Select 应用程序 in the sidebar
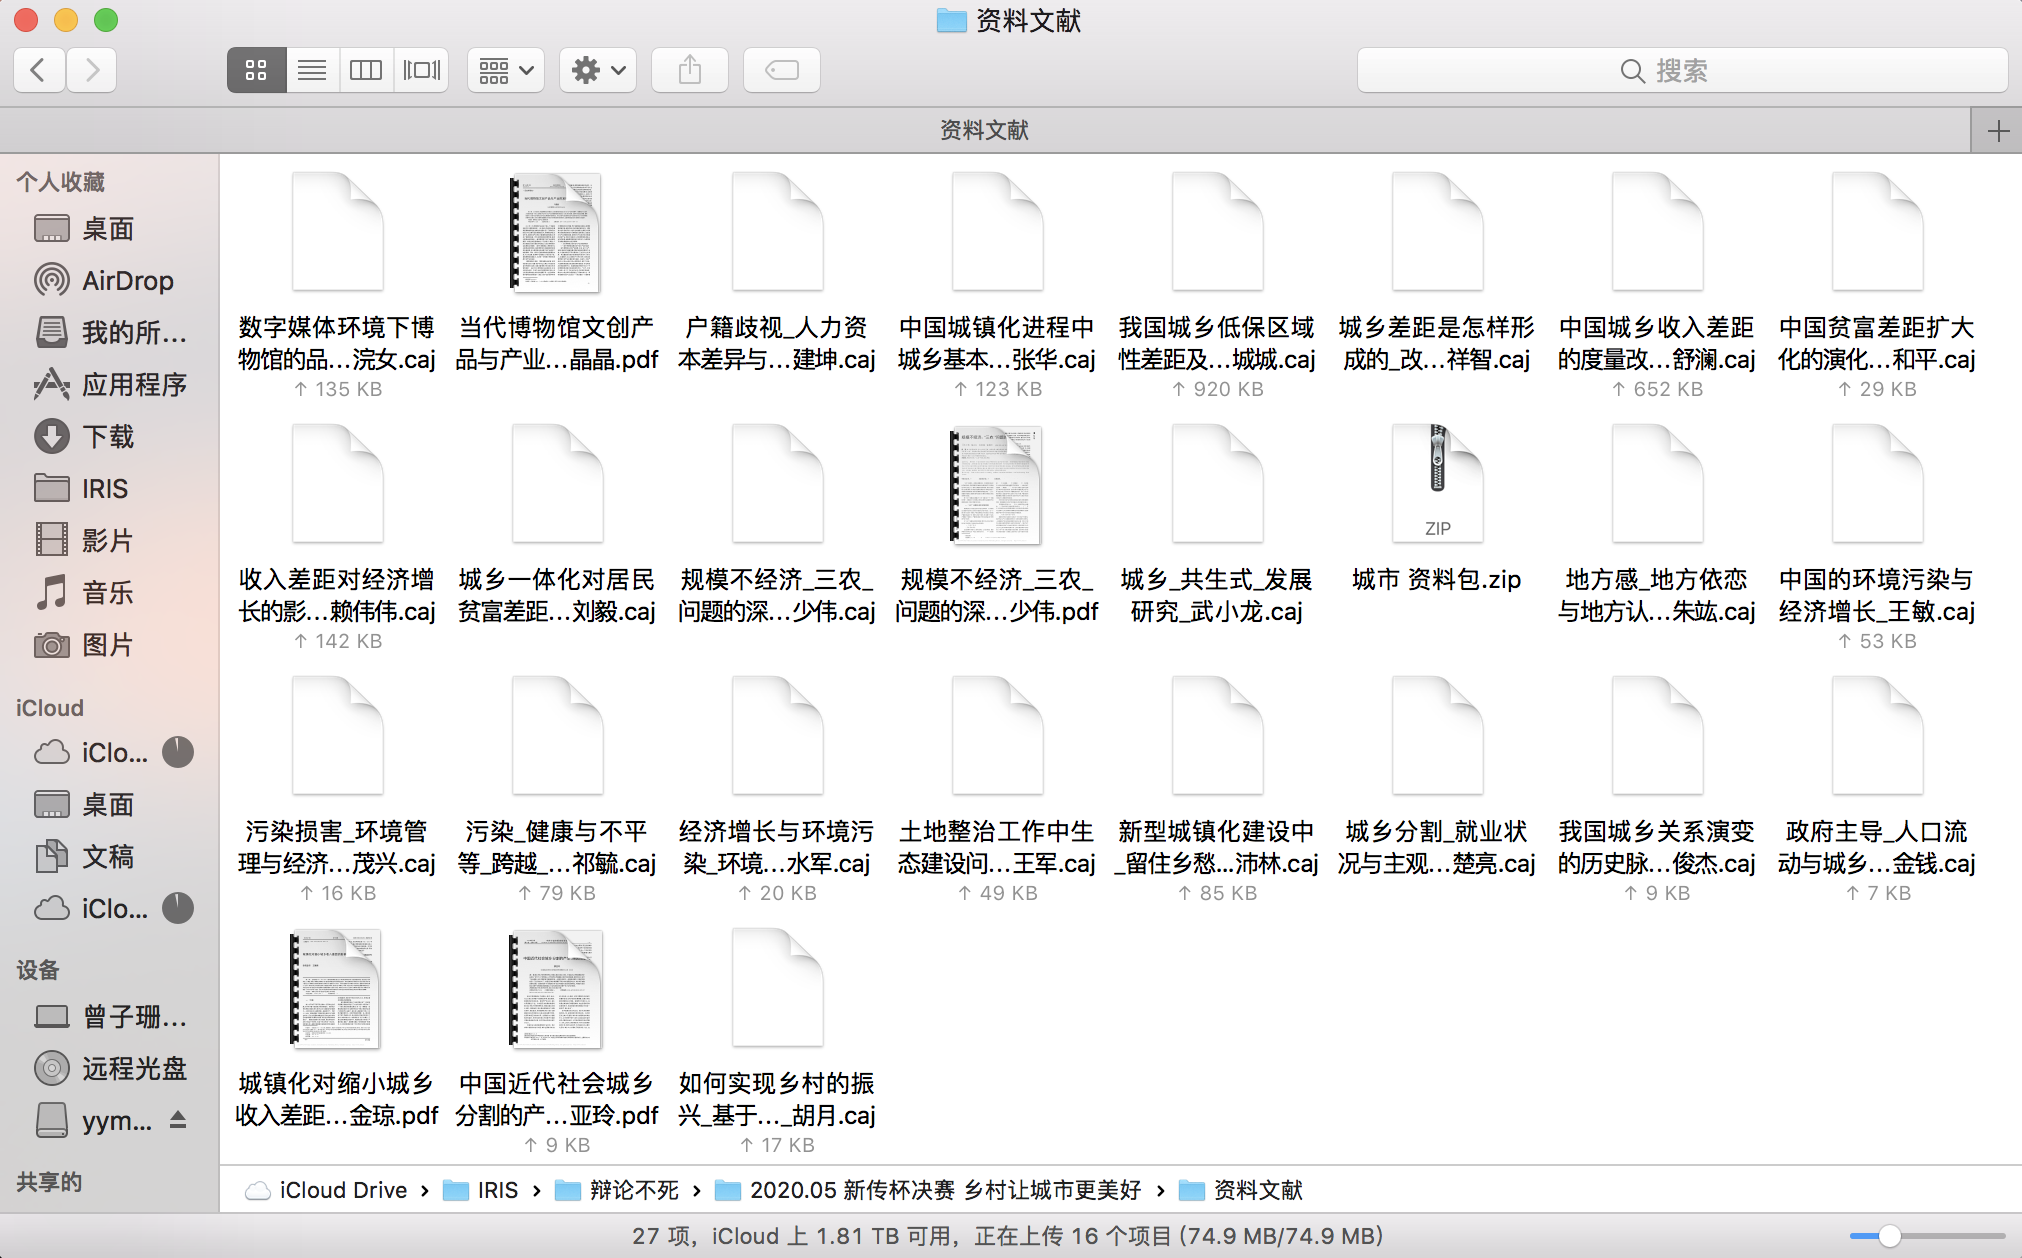 133,385
